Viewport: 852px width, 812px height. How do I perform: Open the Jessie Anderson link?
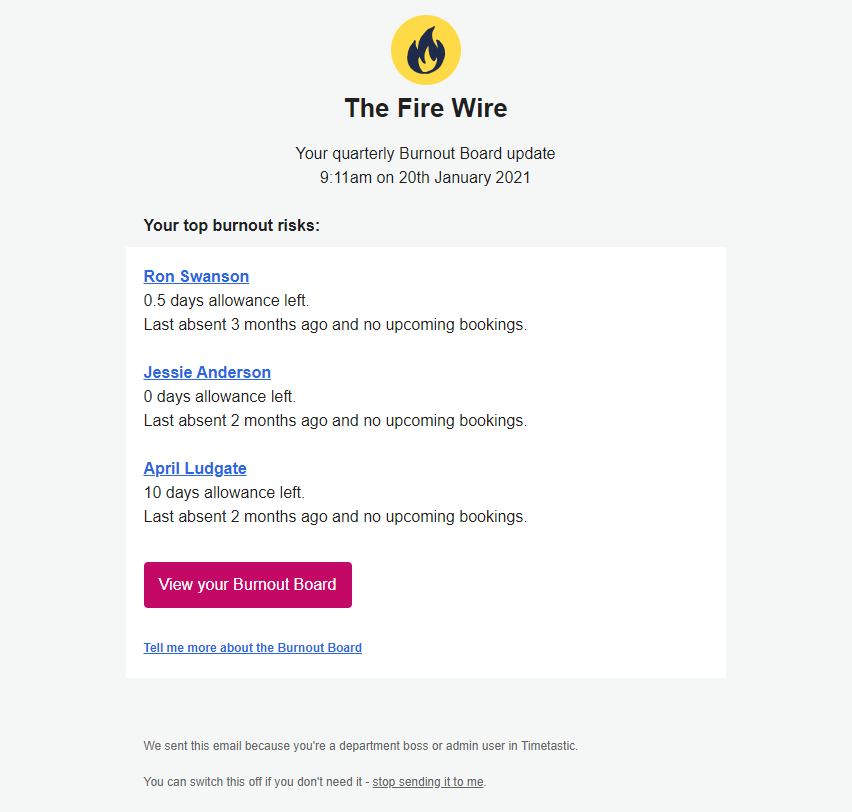pyautogui.click(x=207, y=373)
